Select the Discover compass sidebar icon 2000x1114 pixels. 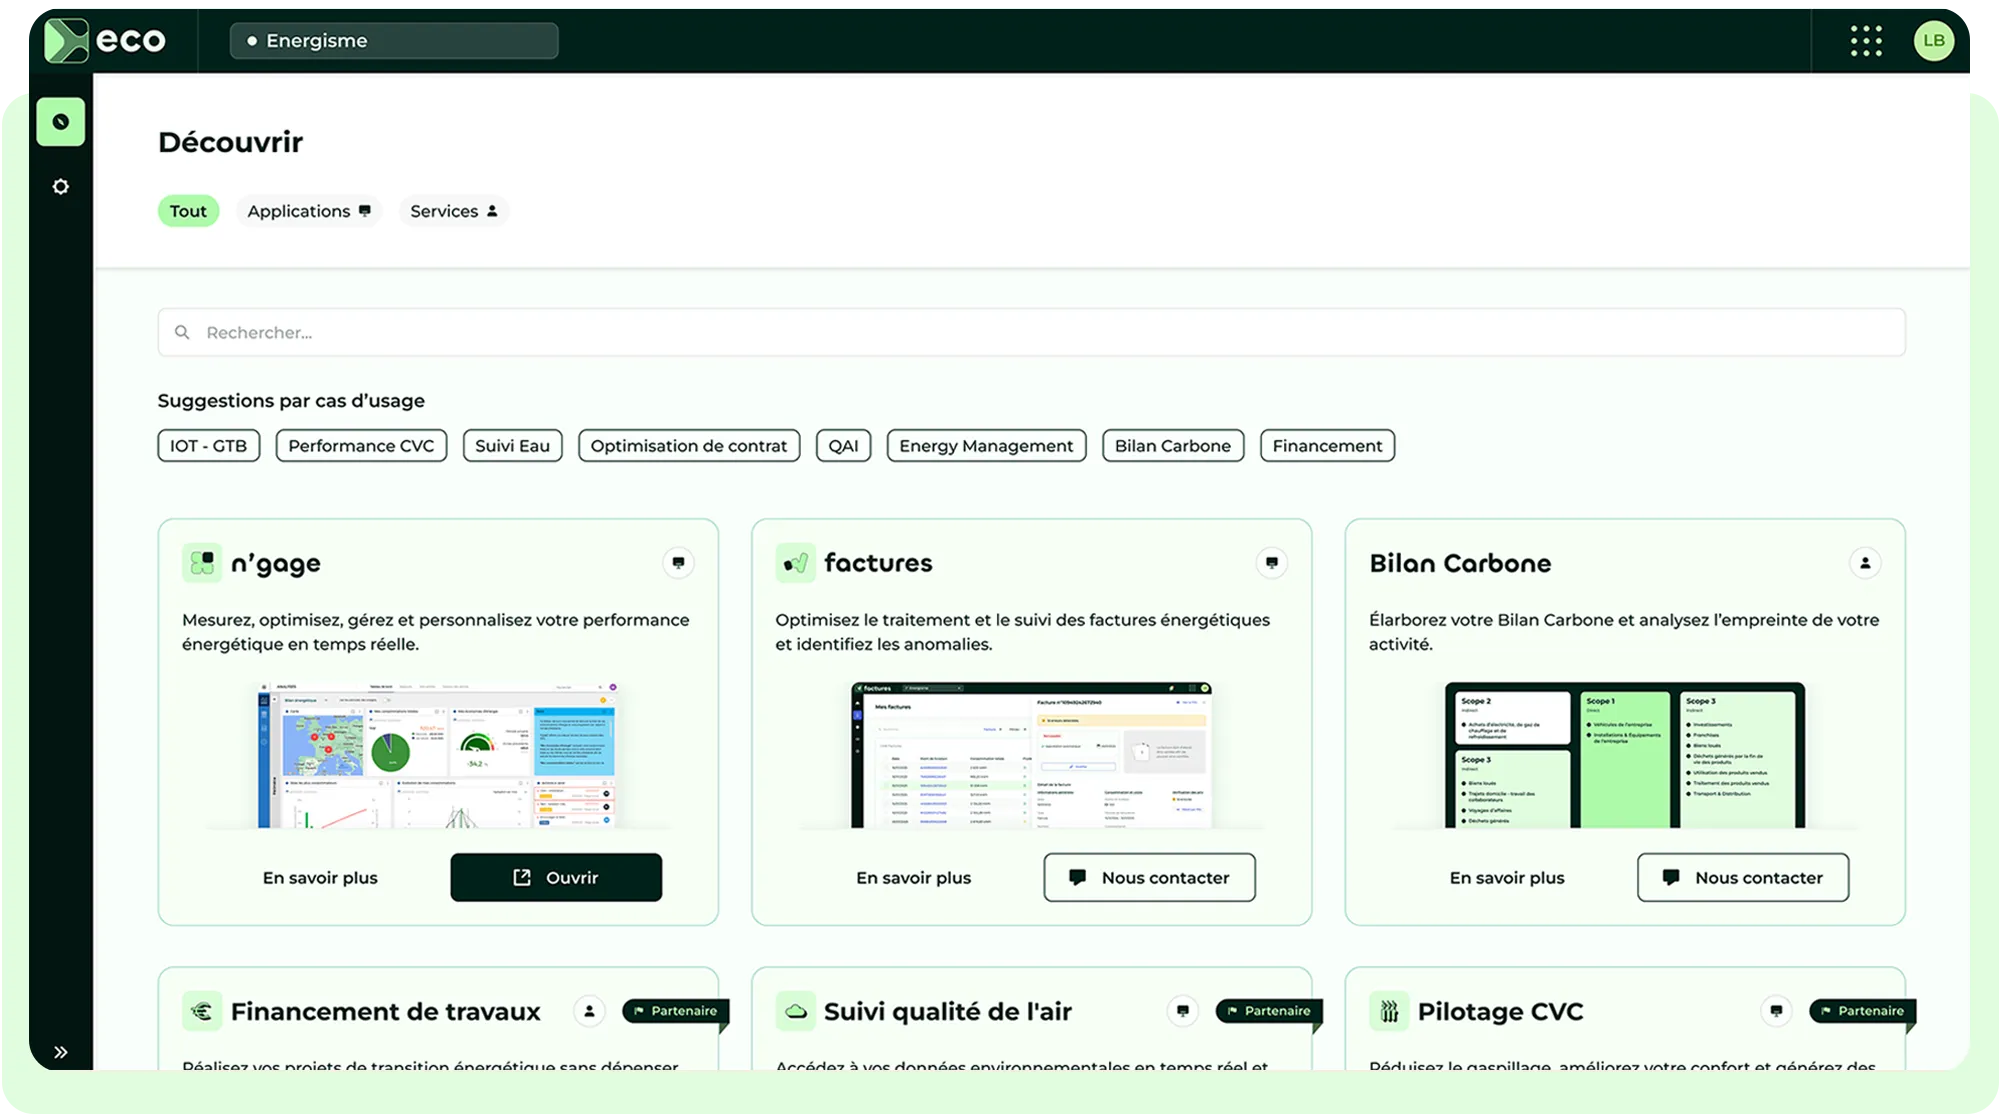pyautogui.click(x=61, y=122)
